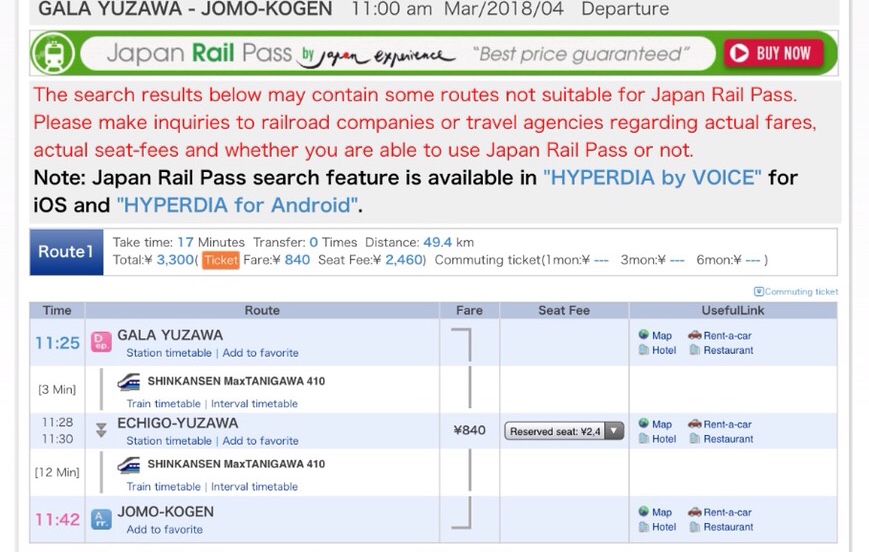The height and width of the screenshot is (552, 869).
Task: Click the Commuting ticket icon
Action: click(x=759, y=292)
